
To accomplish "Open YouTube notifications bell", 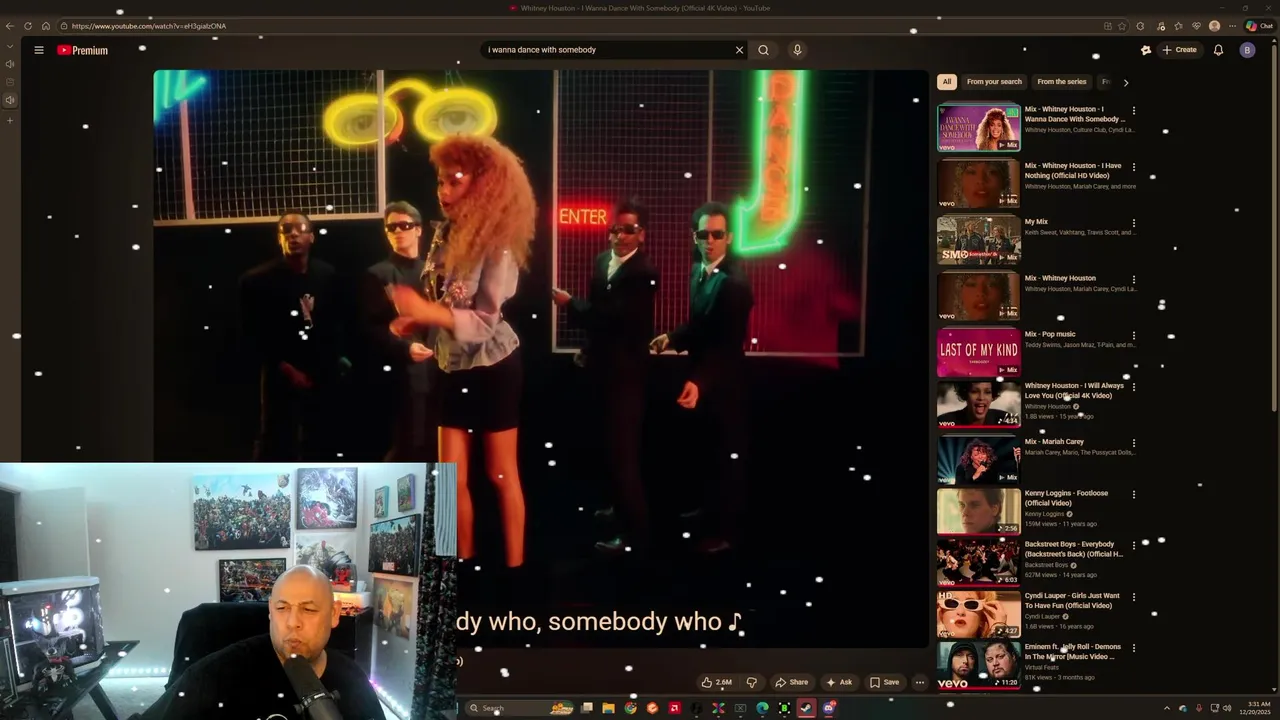I will coord(1218,50).
